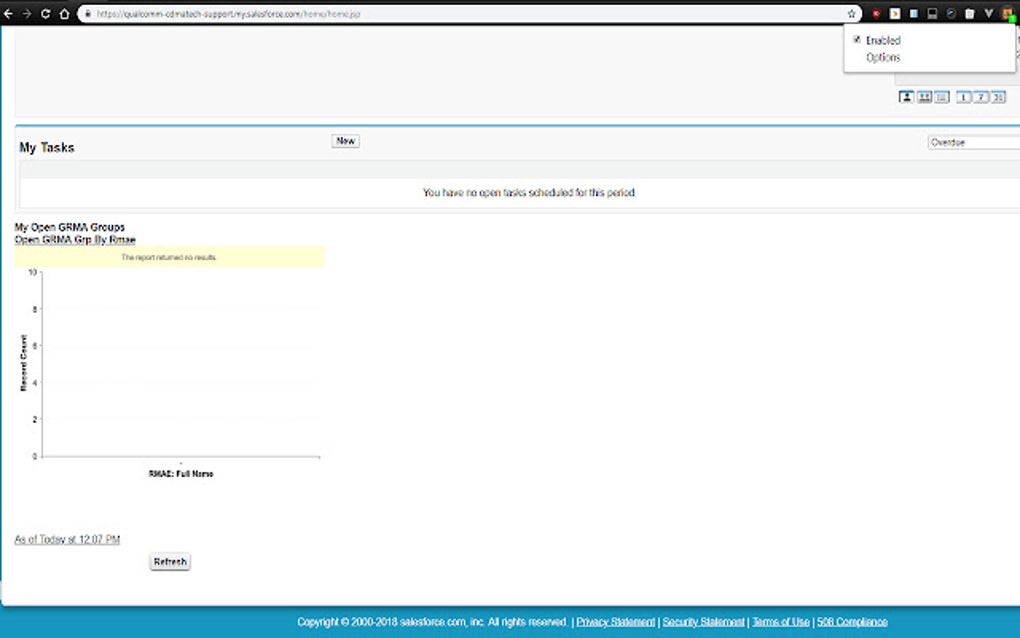Open the Overdue tasks filter dropdown

[970, 142]
